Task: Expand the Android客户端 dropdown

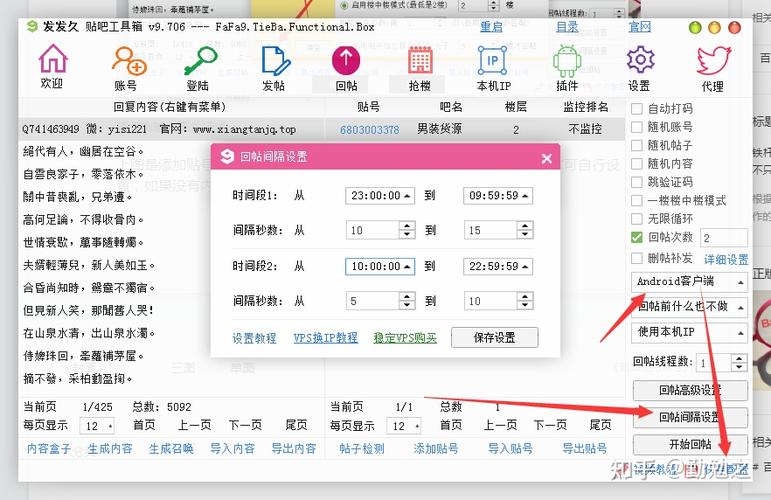Action: pyautogui.click(x=689, y=282)
